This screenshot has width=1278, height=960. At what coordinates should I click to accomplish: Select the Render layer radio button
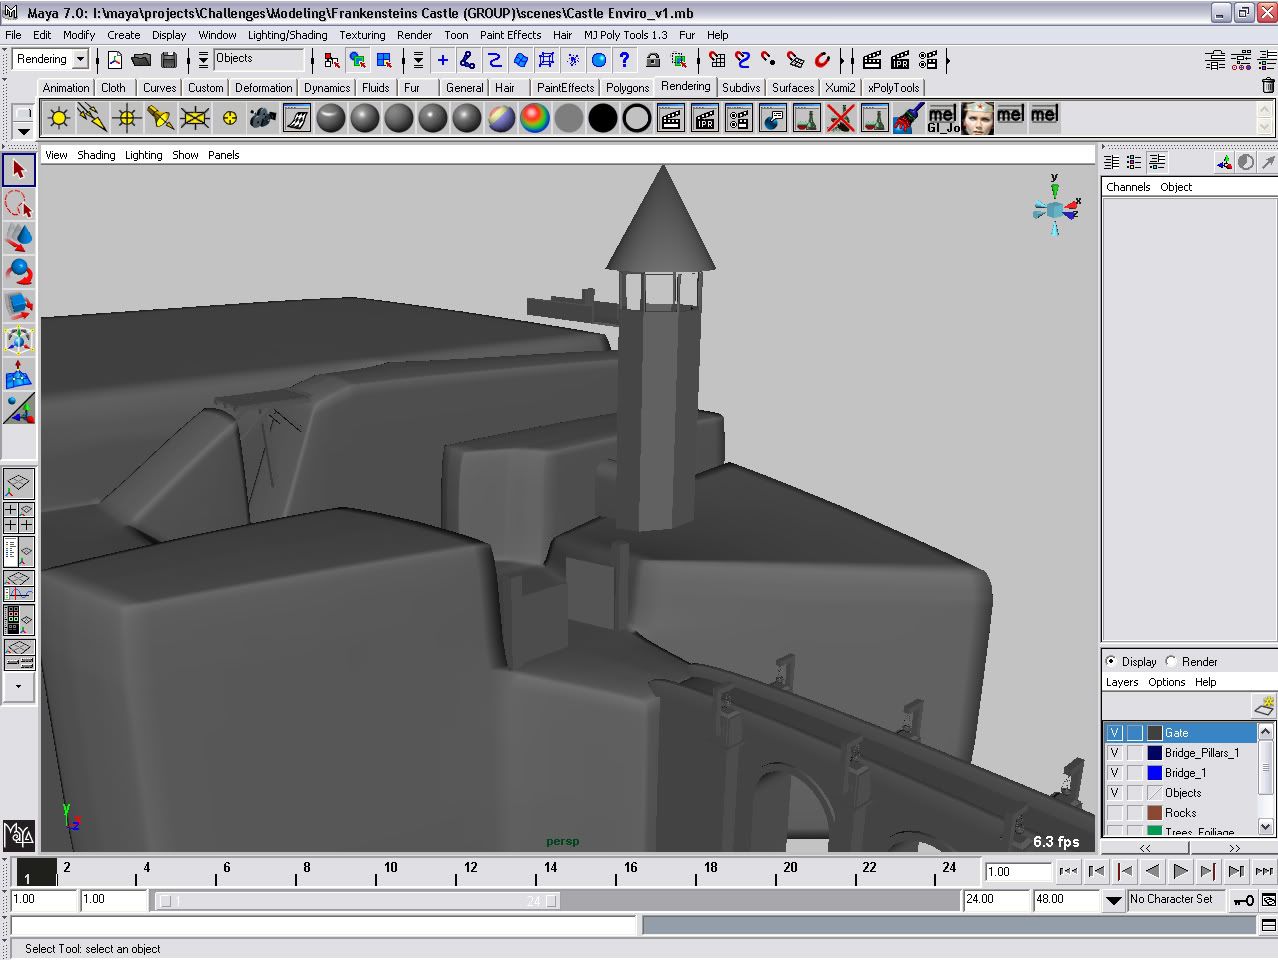1171,661
